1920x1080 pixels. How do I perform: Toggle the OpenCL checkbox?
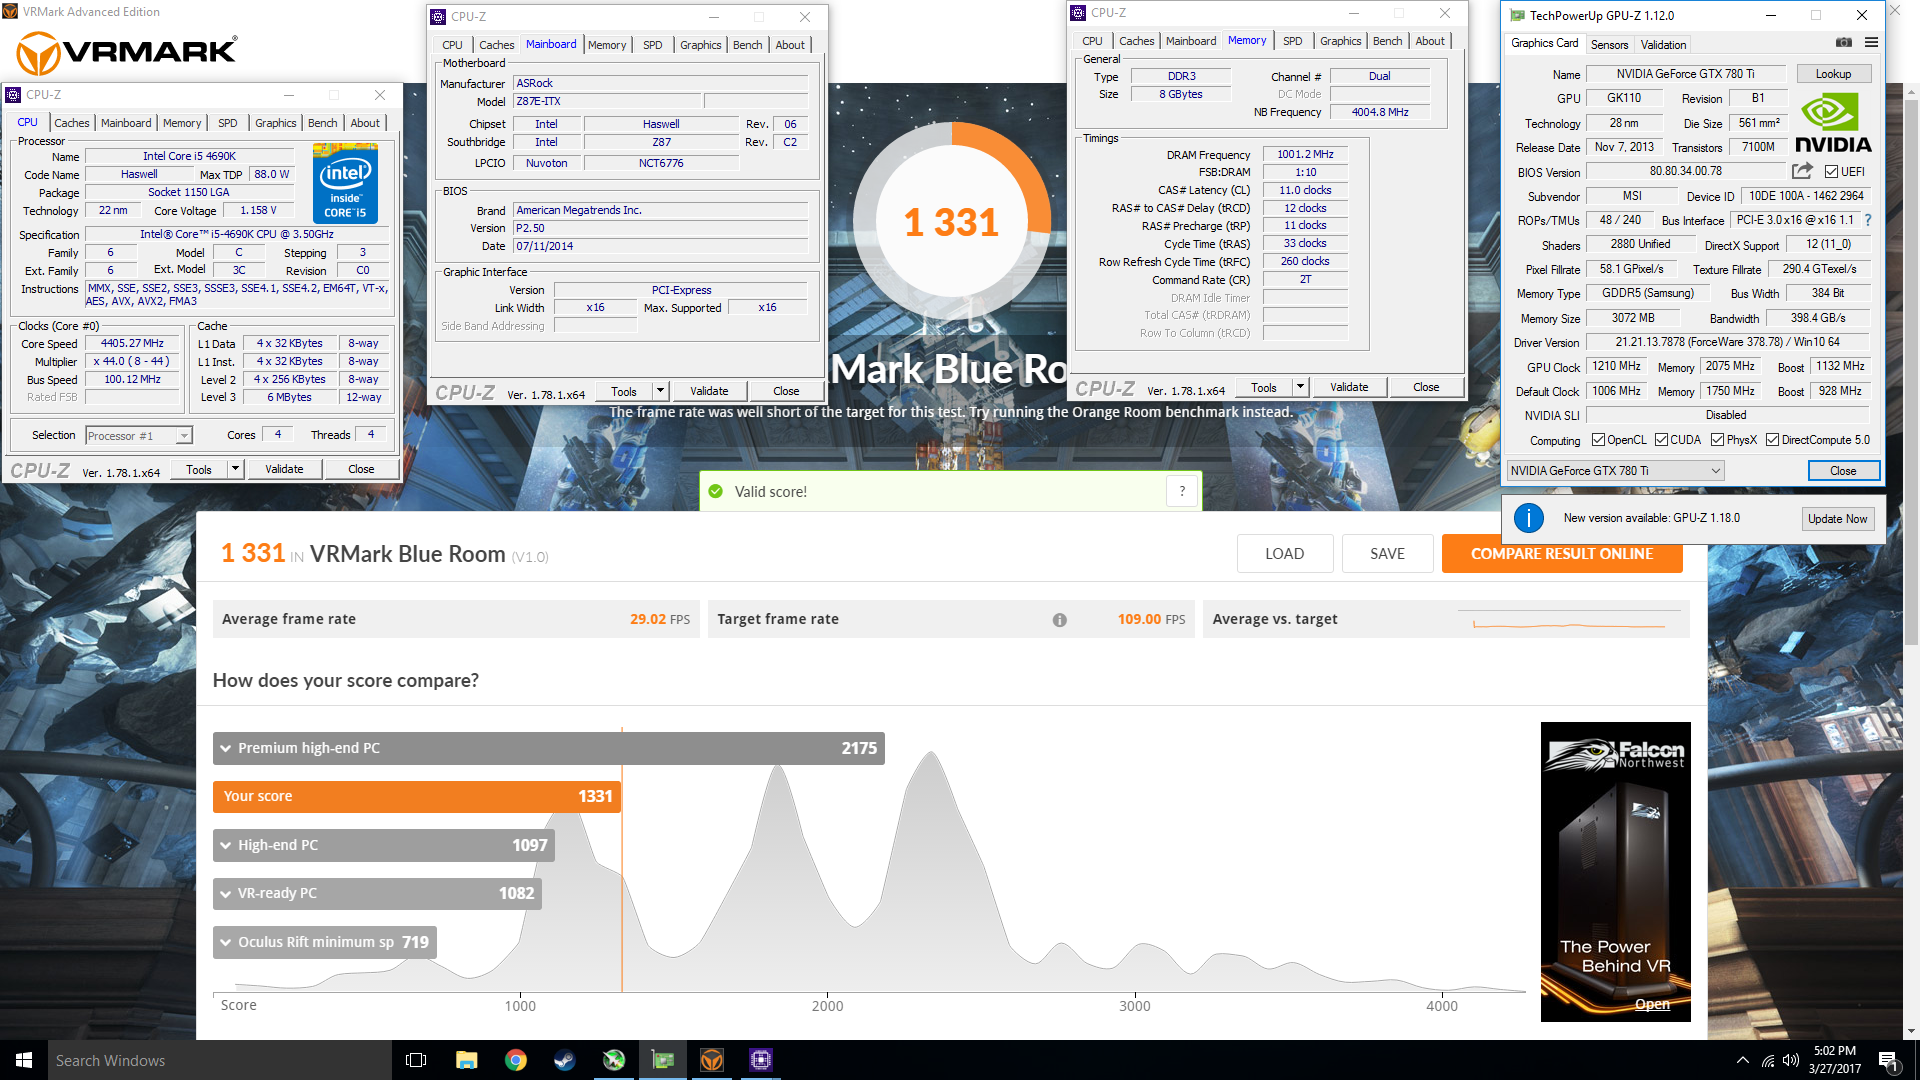coord(1598,440)
